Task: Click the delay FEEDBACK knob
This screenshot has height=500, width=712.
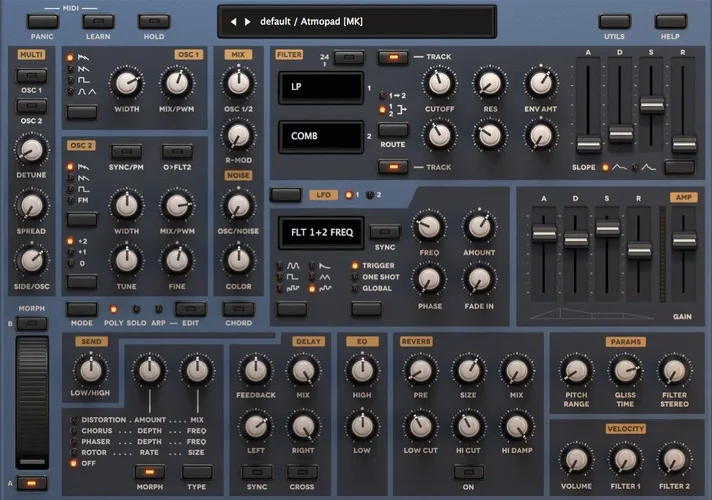Action: tap(256, 371)
